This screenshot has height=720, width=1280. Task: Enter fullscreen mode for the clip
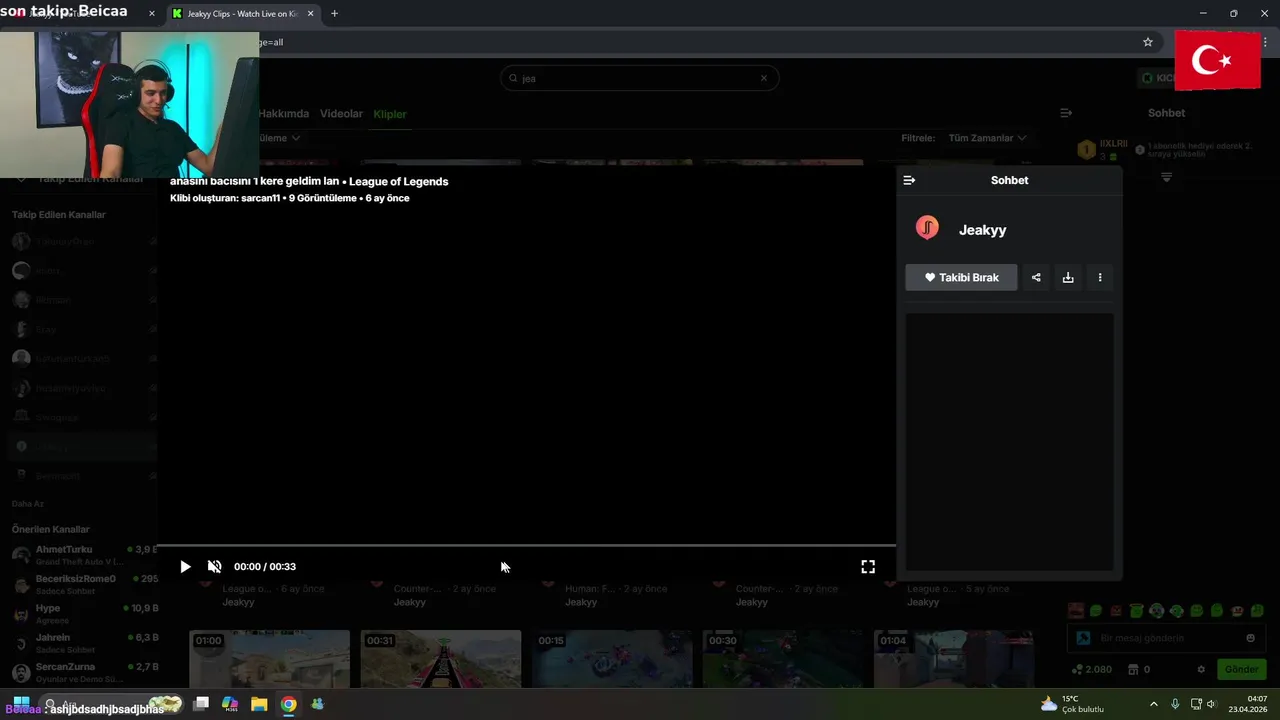tap(868, 566)
